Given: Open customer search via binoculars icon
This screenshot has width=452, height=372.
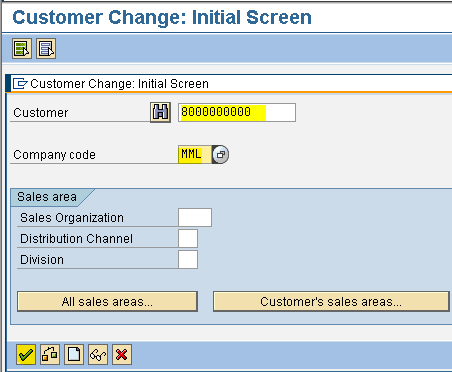Looking at the screenshot, I should 160,112.
